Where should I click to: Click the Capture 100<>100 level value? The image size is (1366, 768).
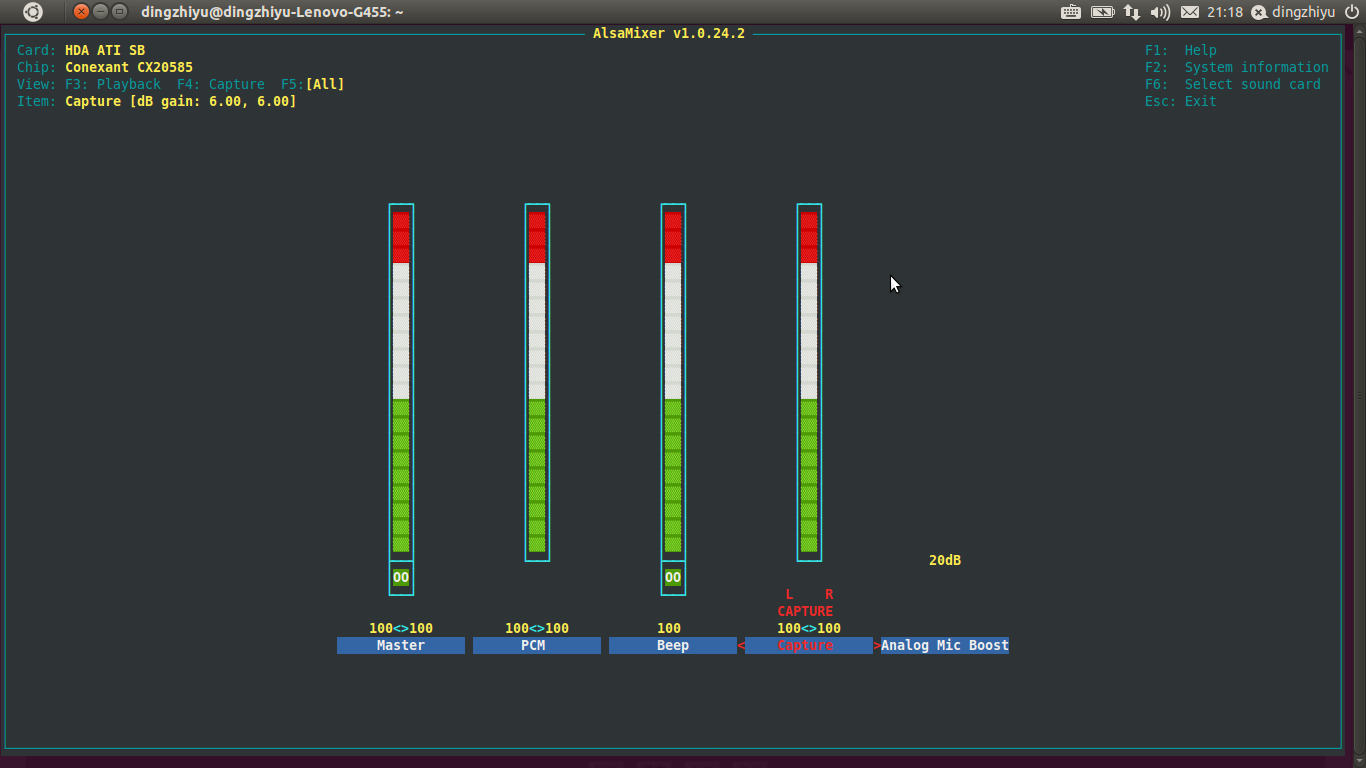(x=809, y=629)
